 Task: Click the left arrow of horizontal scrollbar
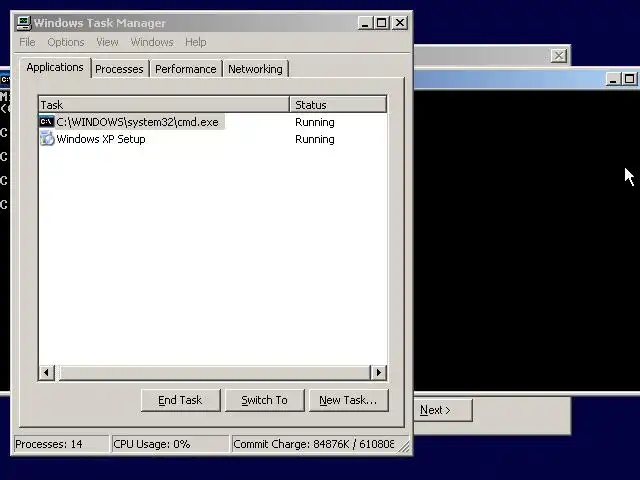pyautogui.click(x=47, y=372)
